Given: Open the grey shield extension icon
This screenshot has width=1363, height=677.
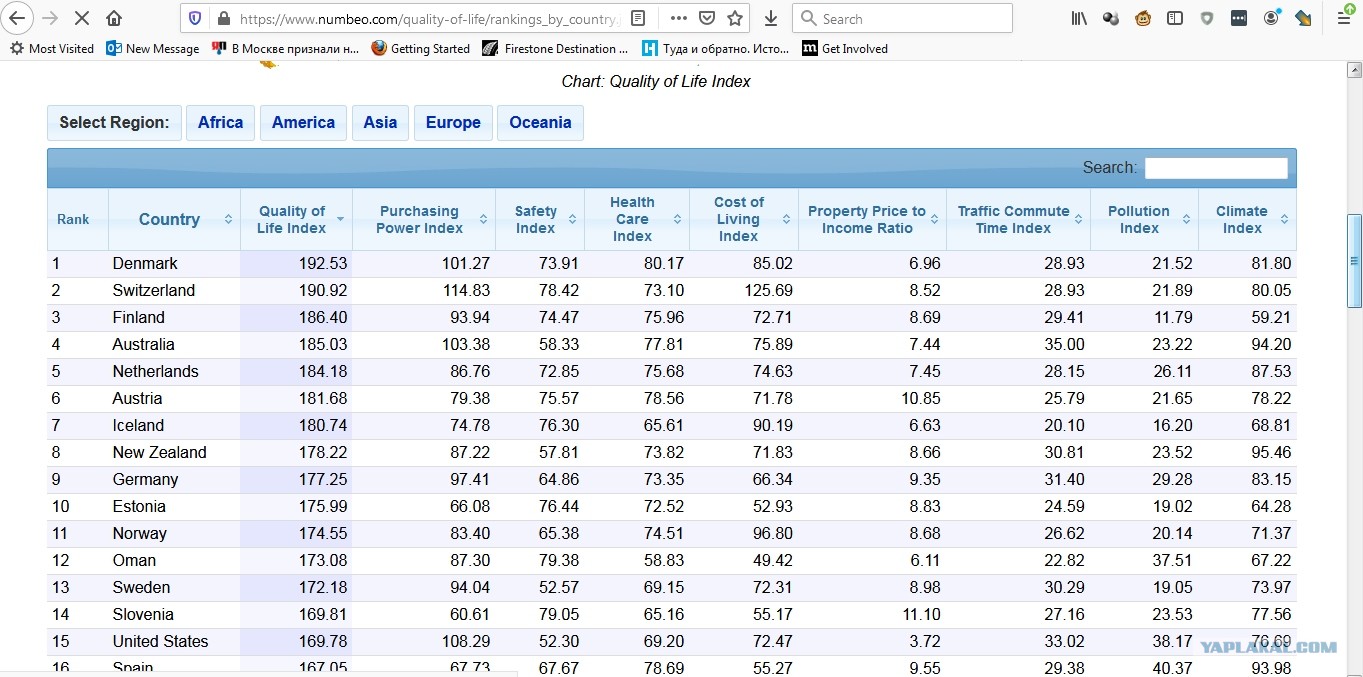Looking at the screenshot, I should (1207, 18).
